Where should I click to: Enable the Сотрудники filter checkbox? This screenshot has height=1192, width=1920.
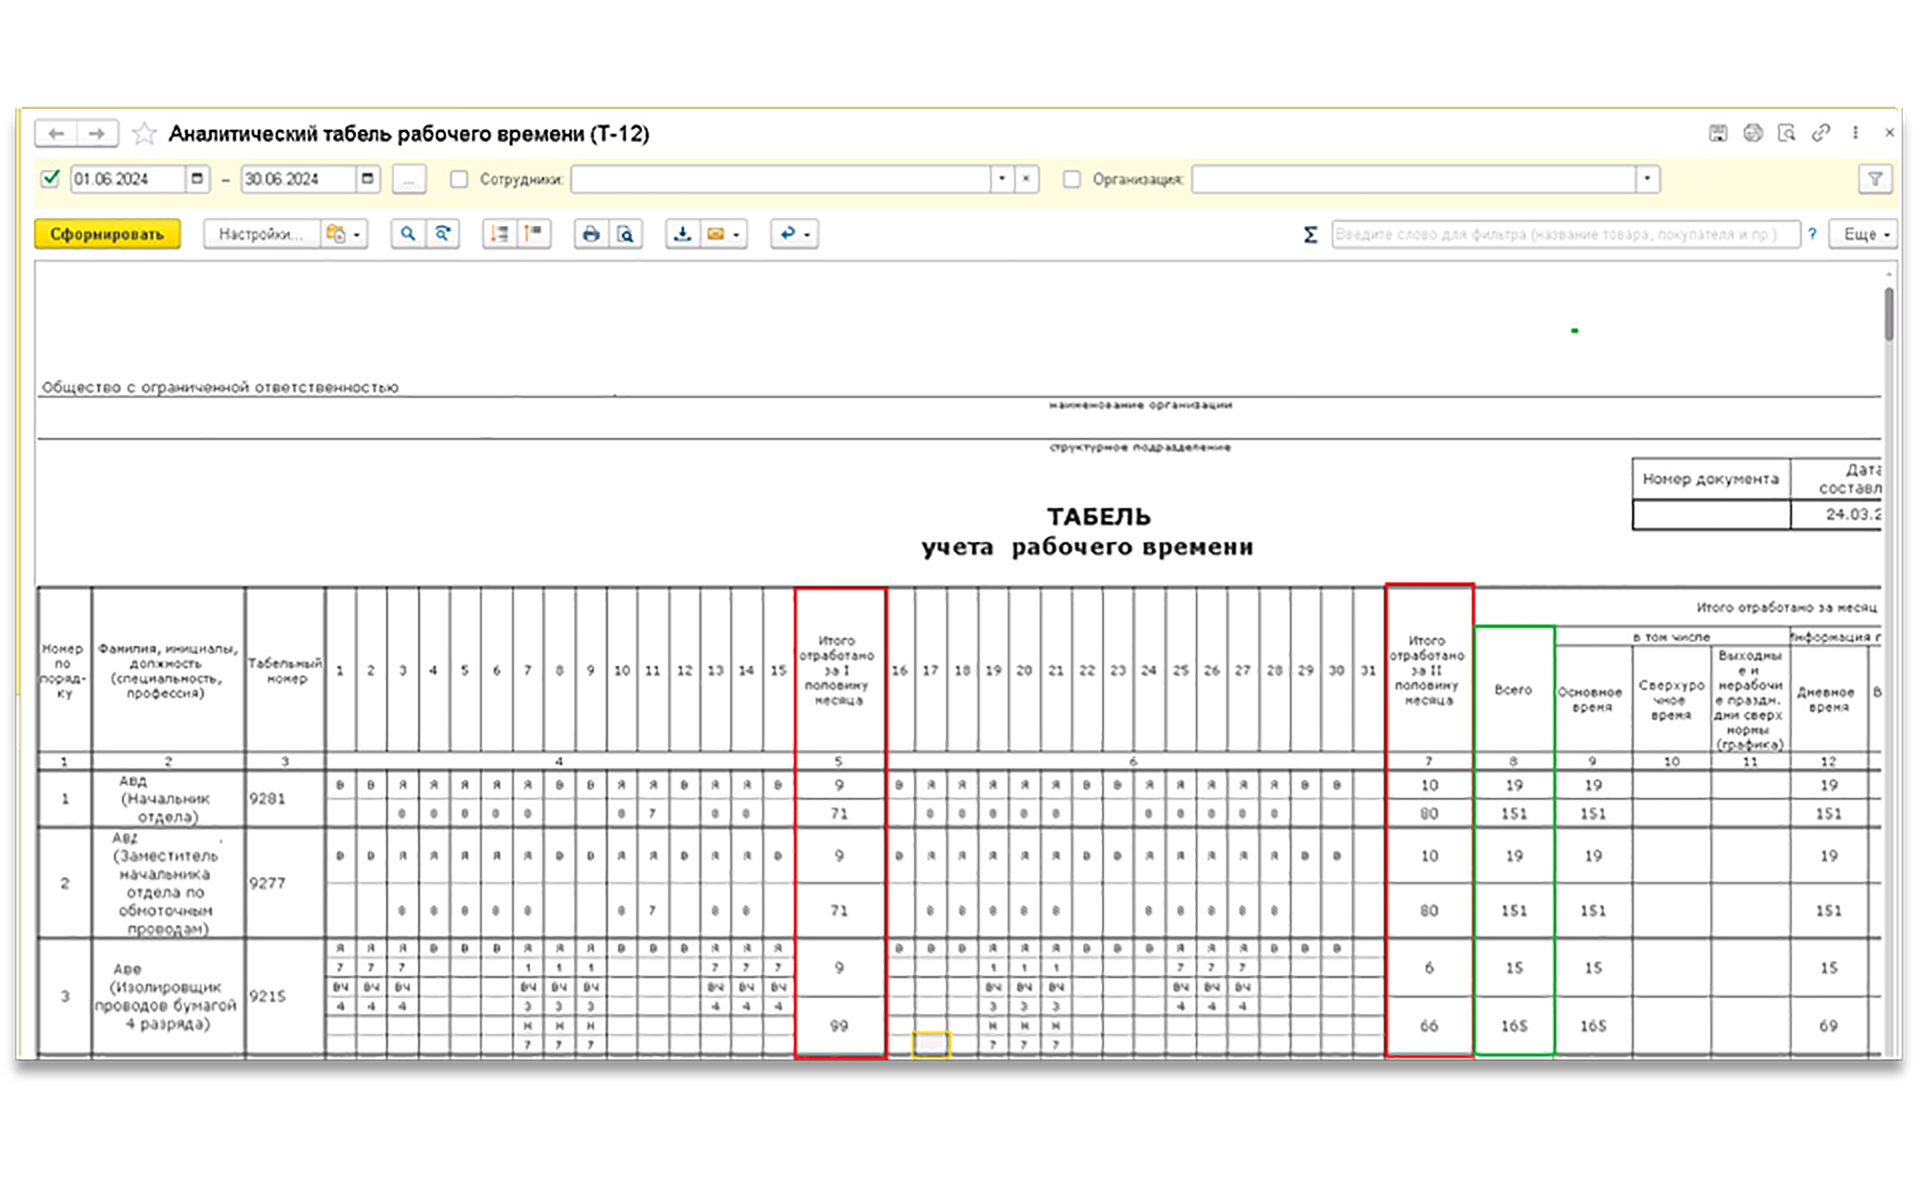(x=459, y=179)
